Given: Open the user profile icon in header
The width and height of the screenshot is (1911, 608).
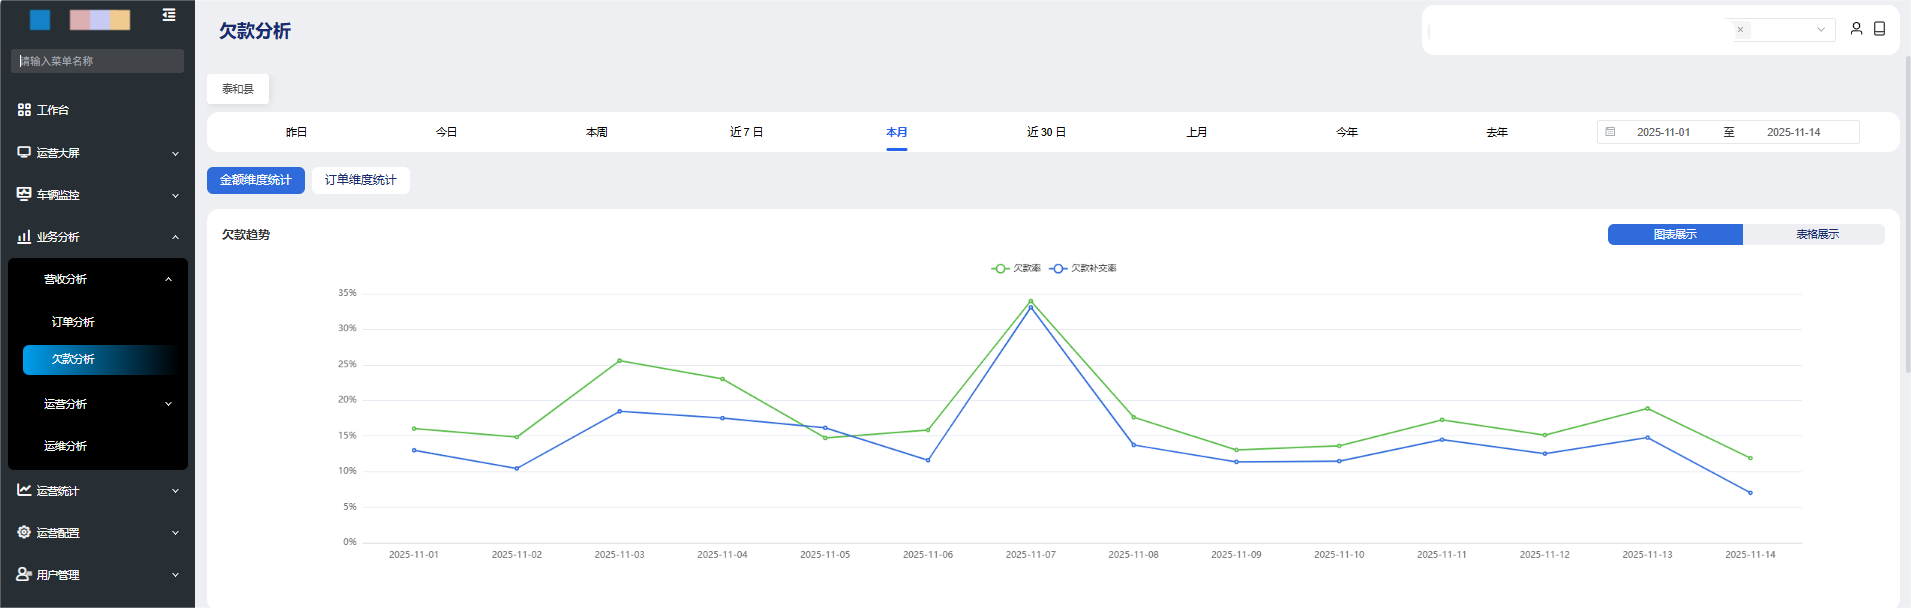Looking at the screenshot, I should (x=1856, y=29).
